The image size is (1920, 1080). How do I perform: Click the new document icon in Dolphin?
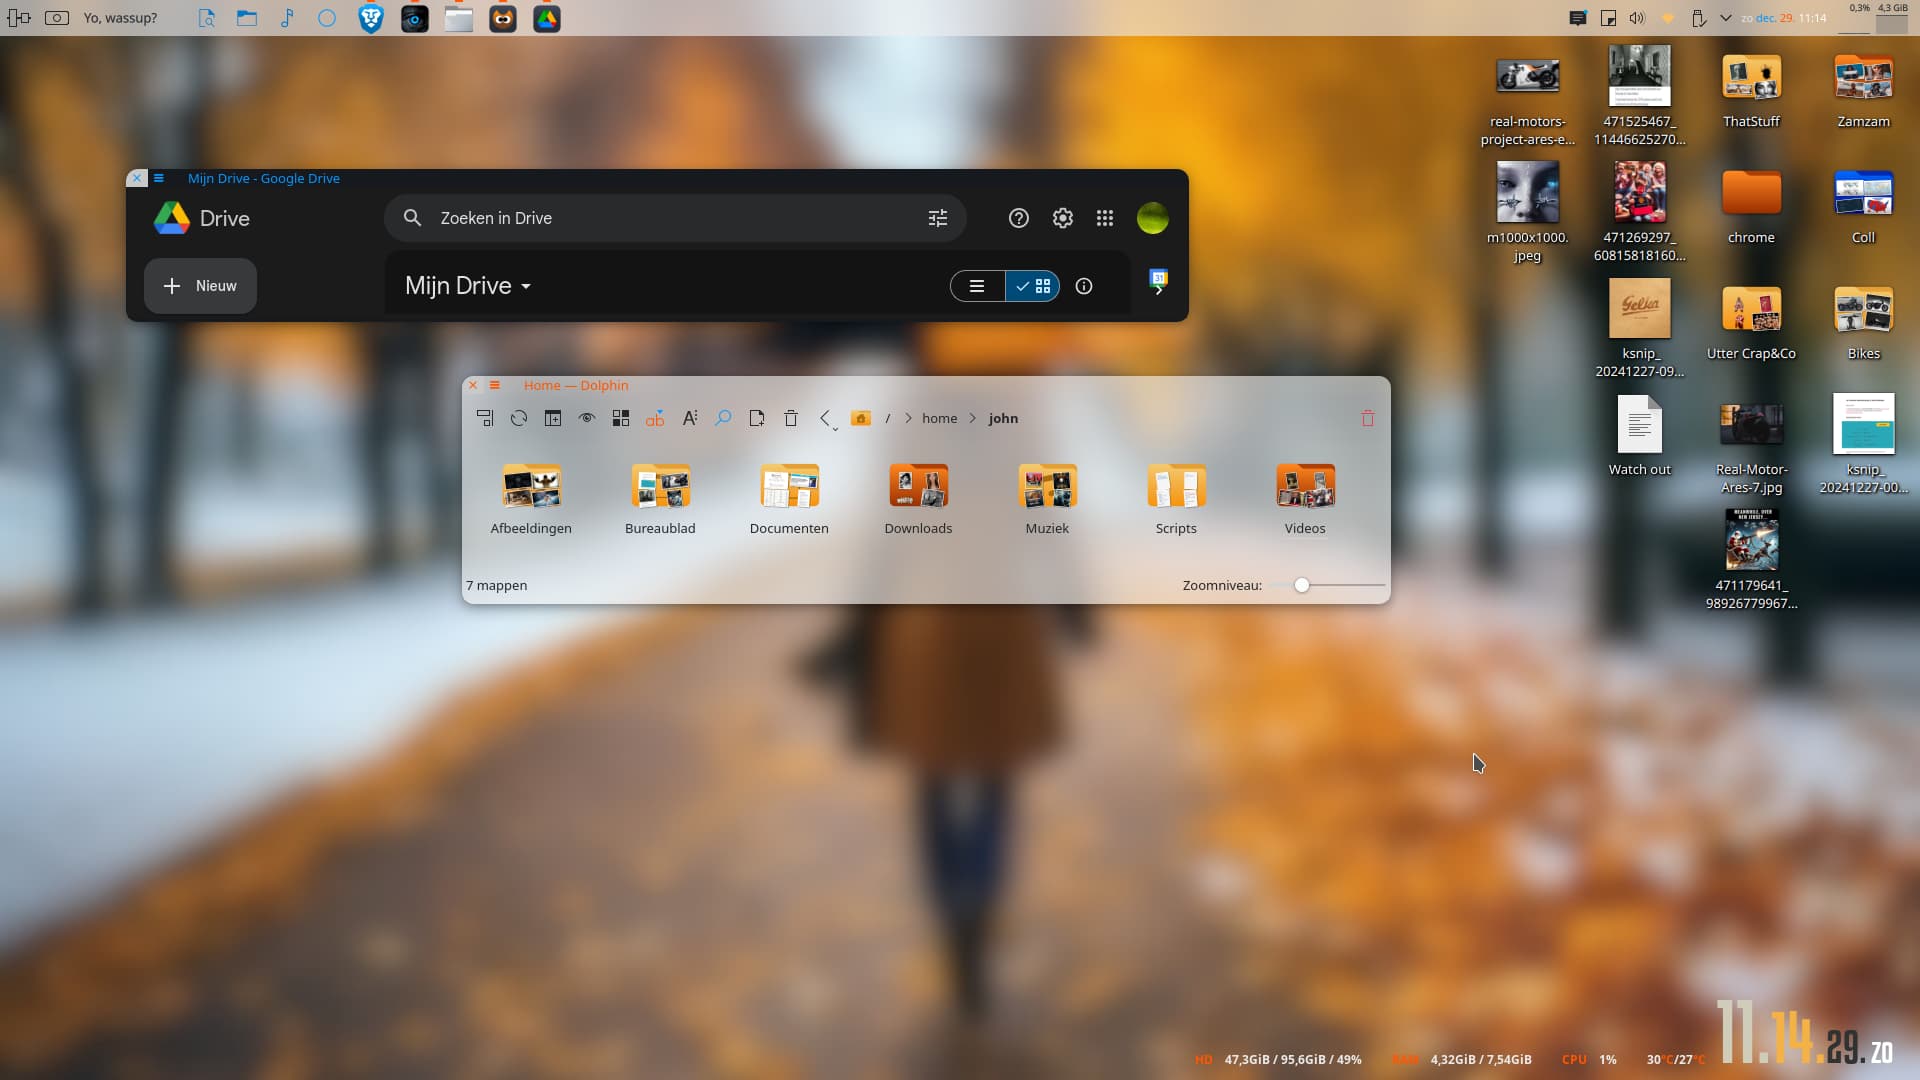(x=757, y=418)
